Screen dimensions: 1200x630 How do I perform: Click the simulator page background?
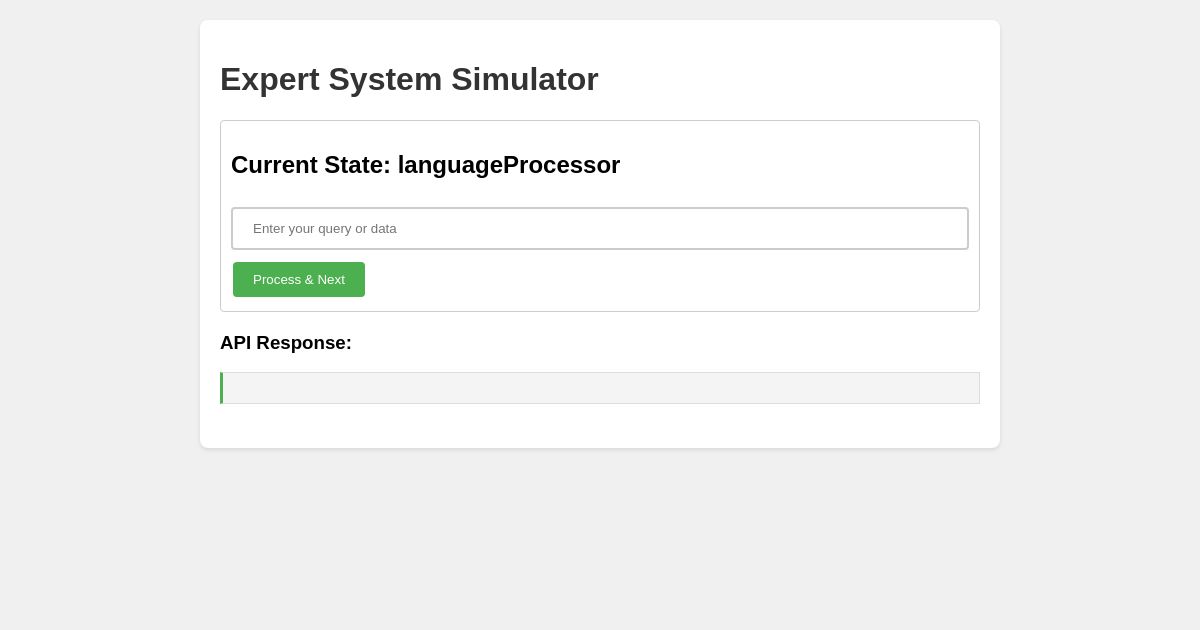pyautogui.click(x=100, y=550)
